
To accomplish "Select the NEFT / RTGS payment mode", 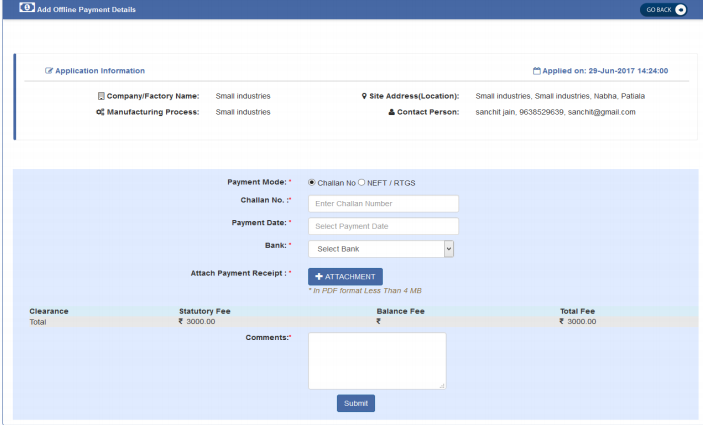I will pyautogui.click(x=362, y=182).
